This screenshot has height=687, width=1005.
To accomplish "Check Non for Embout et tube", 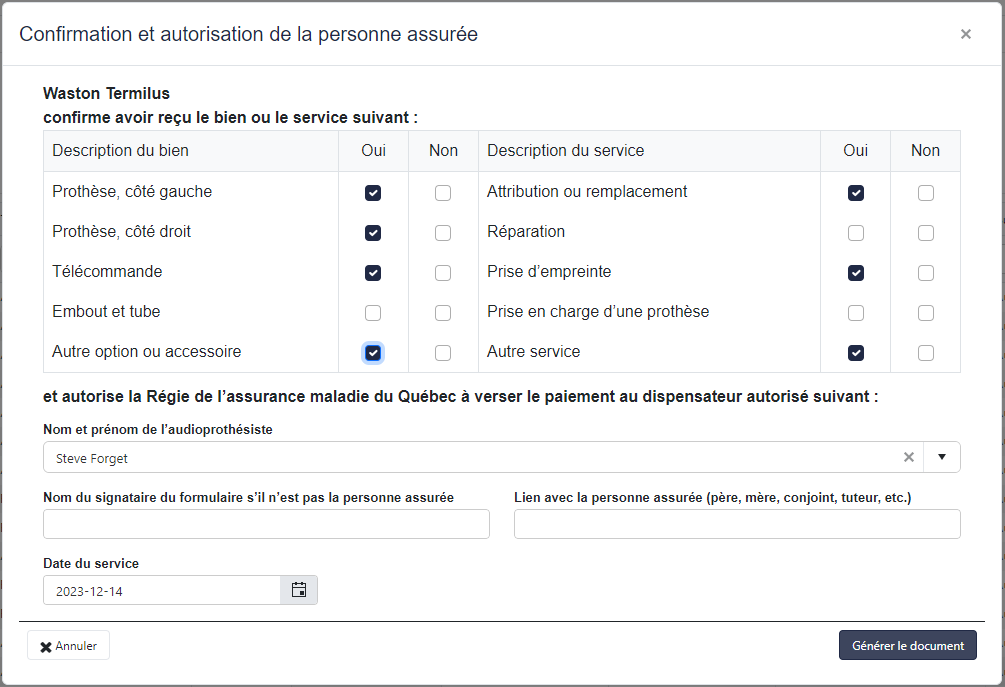I will pos(443,313).
